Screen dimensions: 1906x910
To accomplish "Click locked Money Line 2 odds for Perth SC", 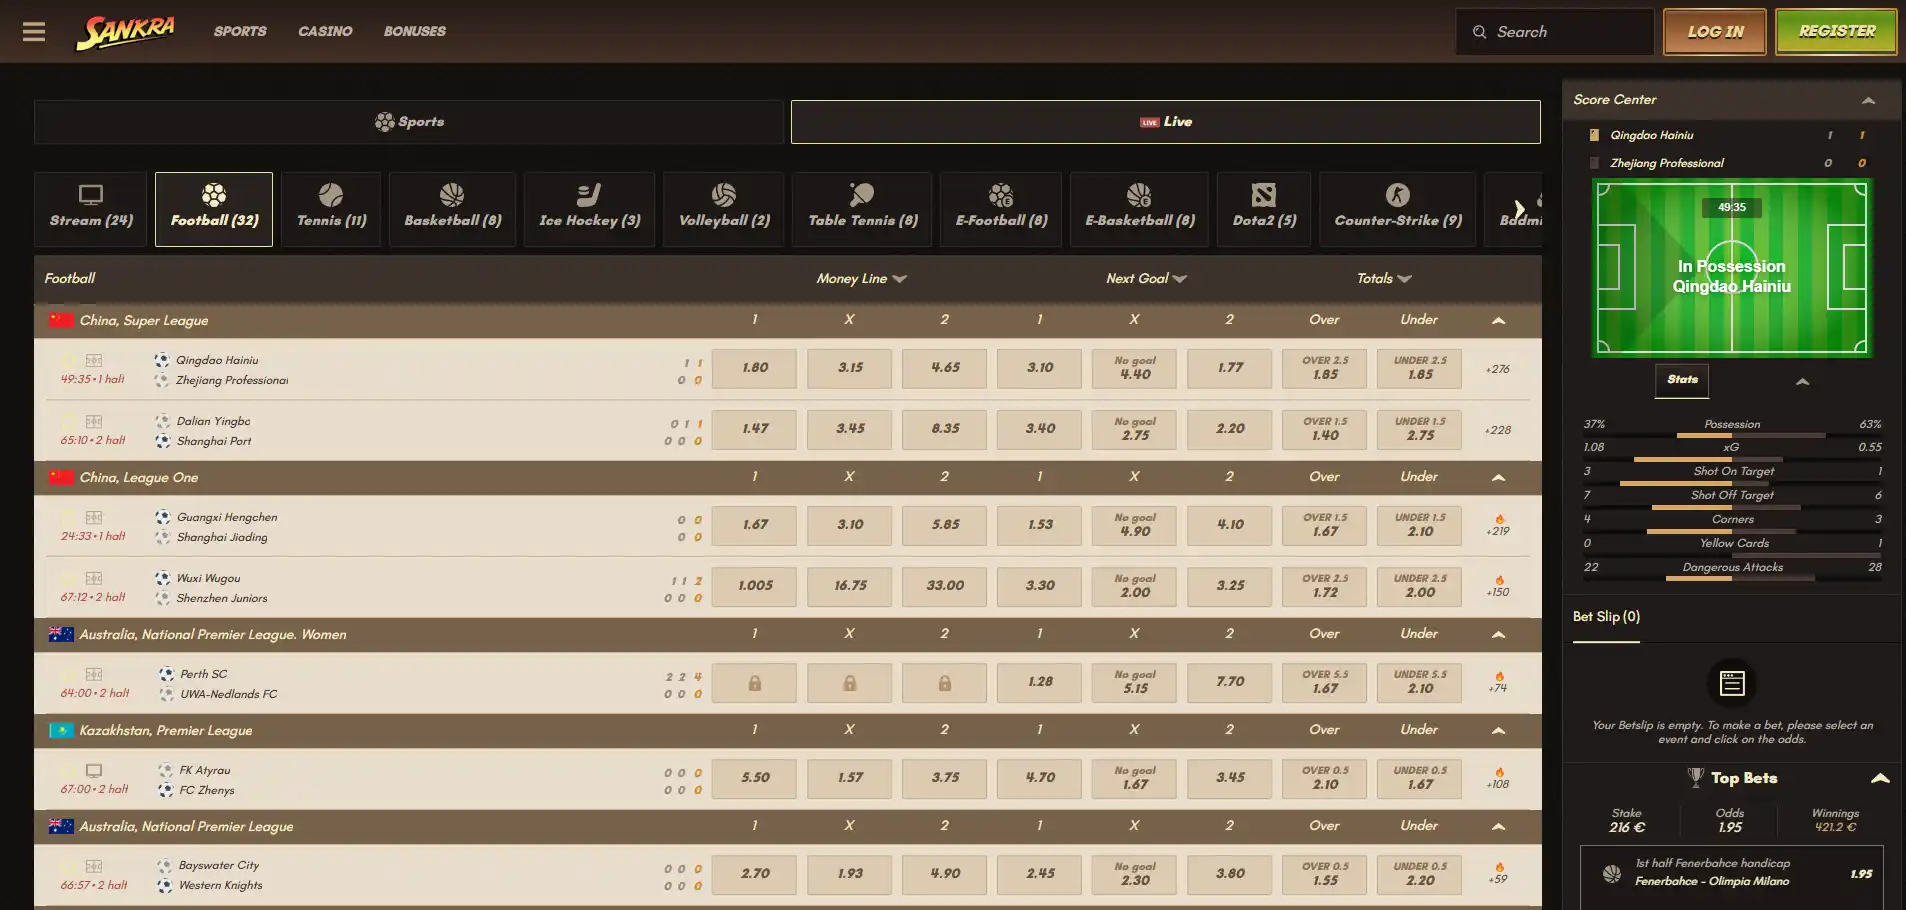I will [x=945, y=683].
